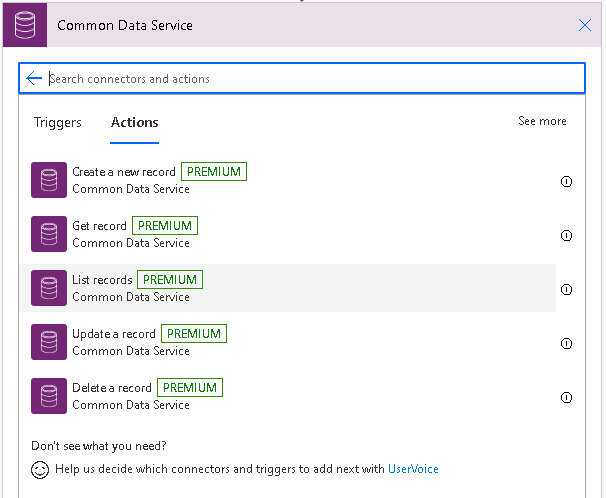Open info for Get record action
Screen dimensions: 606x498
(566, 235)
